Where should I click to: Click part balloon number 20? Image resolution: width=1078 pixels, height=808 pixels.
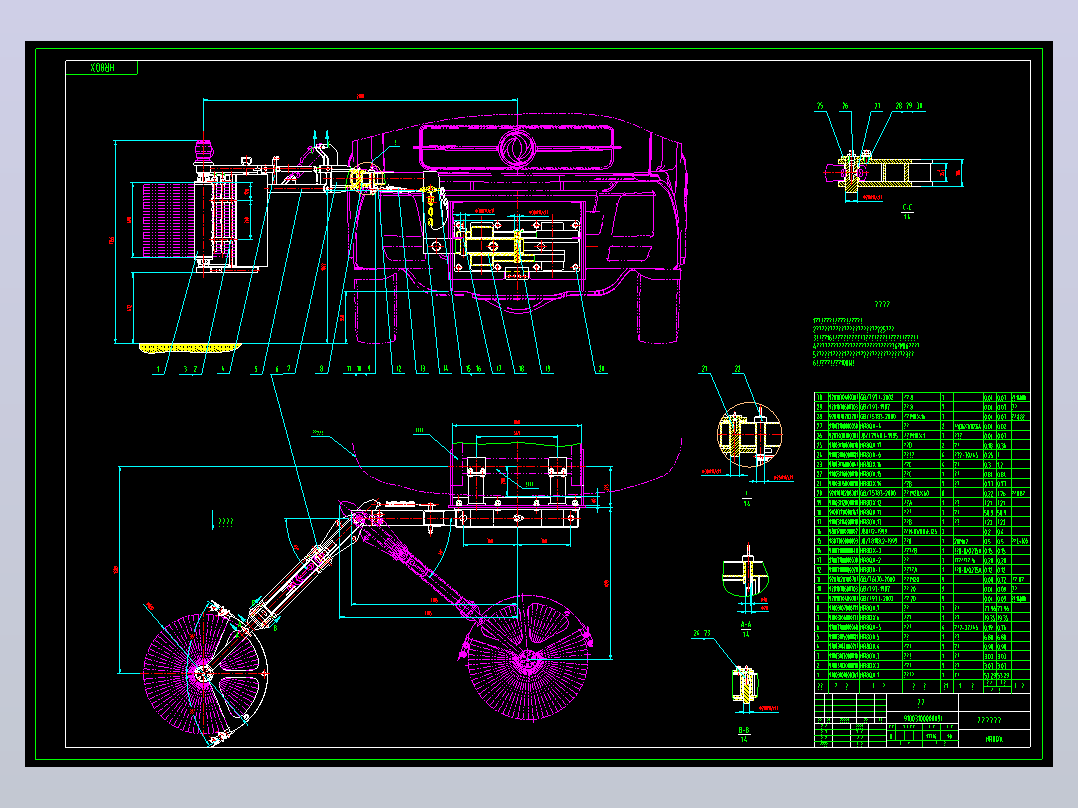tap(602, 370)
